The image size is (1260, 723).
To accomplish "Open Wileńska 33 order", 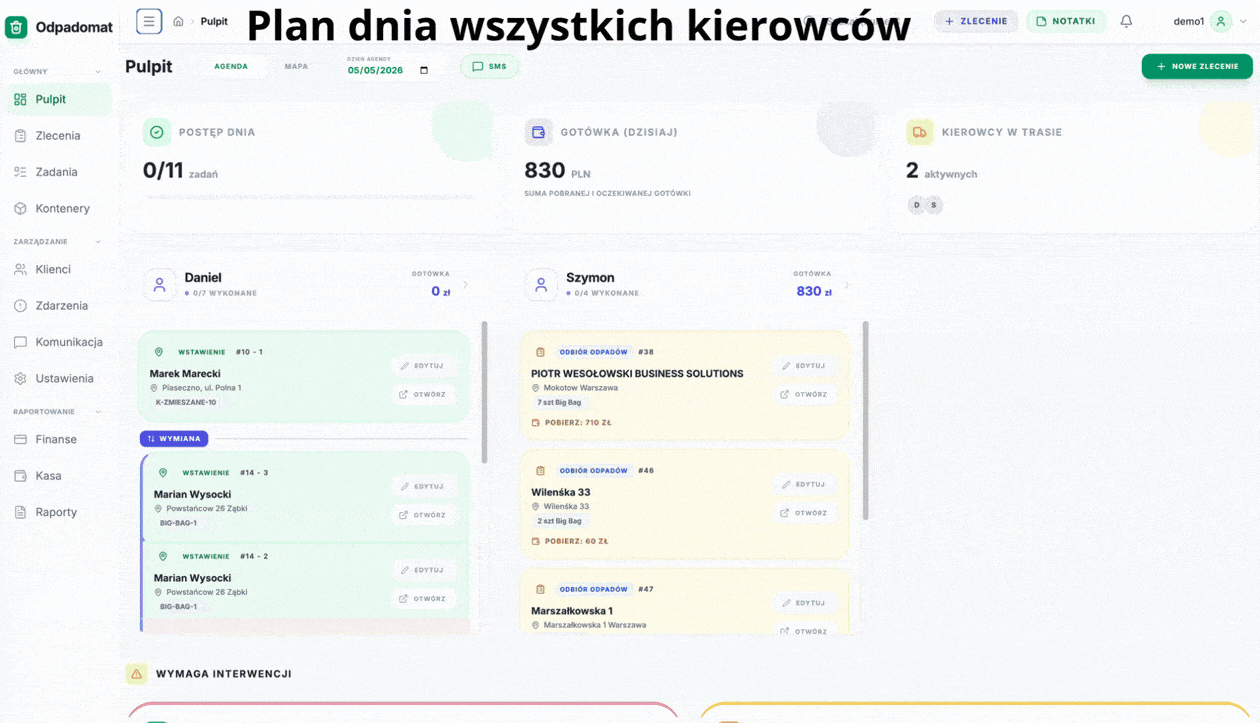I will point(805,513).
